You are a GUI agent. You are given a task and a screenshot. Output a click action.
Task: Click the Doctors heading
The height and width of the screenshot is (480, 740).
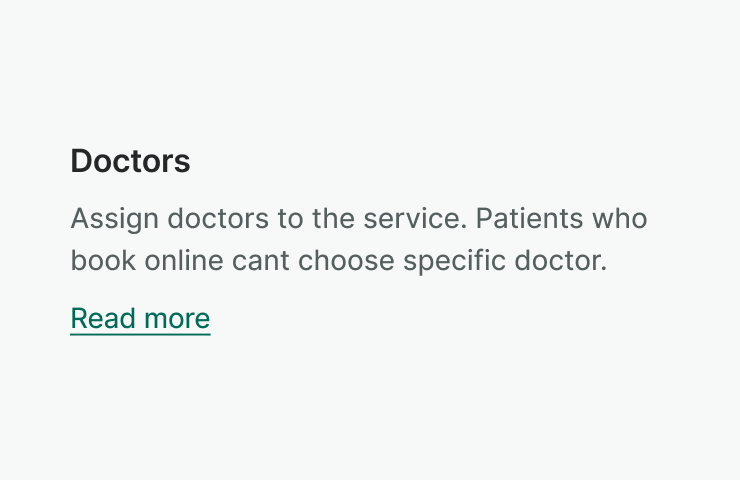(x=130, y=161)
